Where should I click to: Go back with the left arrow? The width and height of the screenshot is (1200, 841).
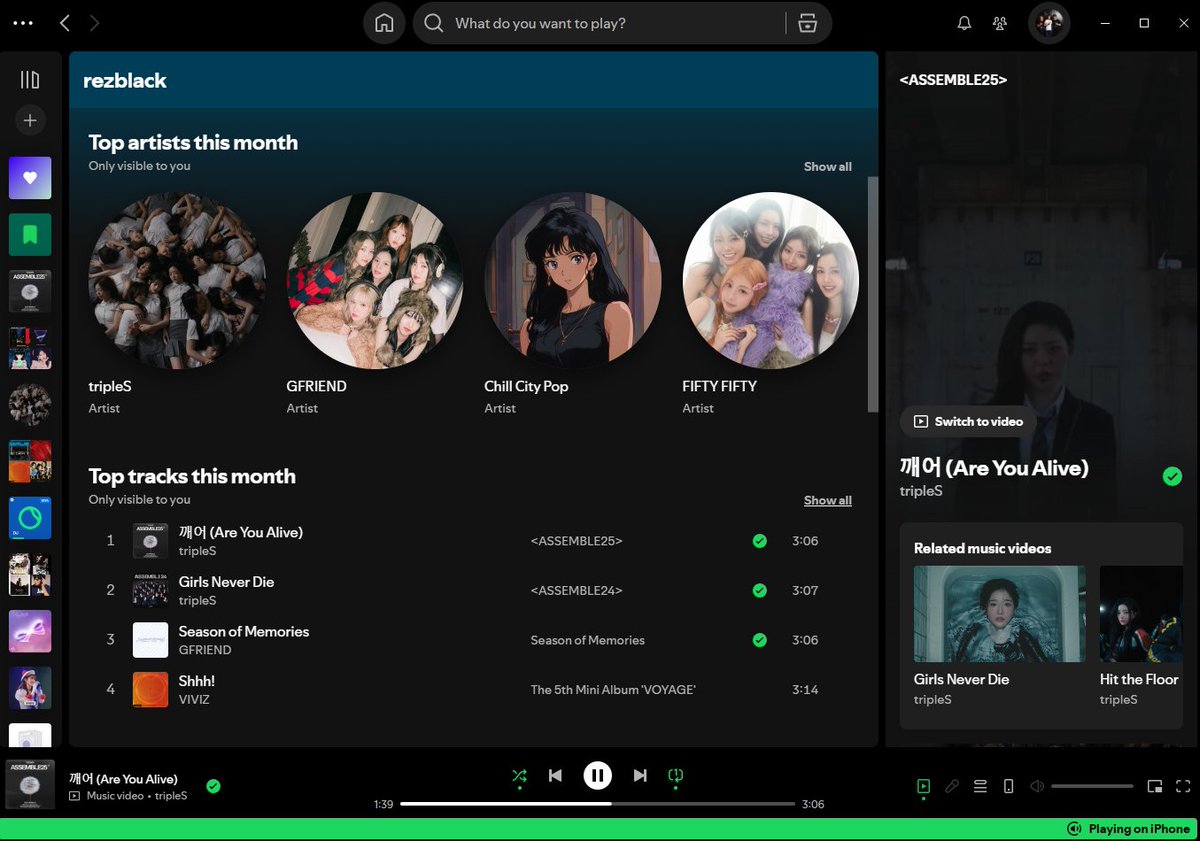tap(65, 23)
